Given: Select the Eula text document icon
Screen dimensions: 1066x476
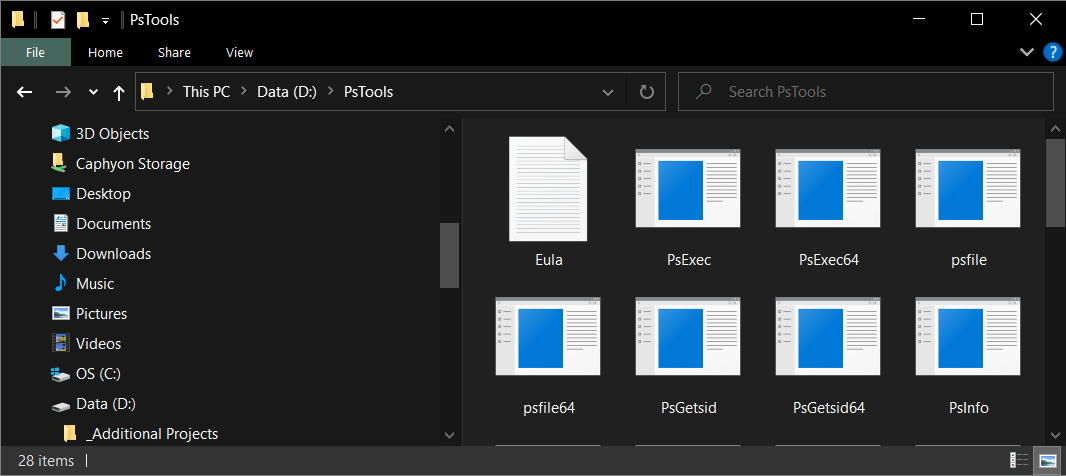Looking at the screenshot, I should [548, 189].
